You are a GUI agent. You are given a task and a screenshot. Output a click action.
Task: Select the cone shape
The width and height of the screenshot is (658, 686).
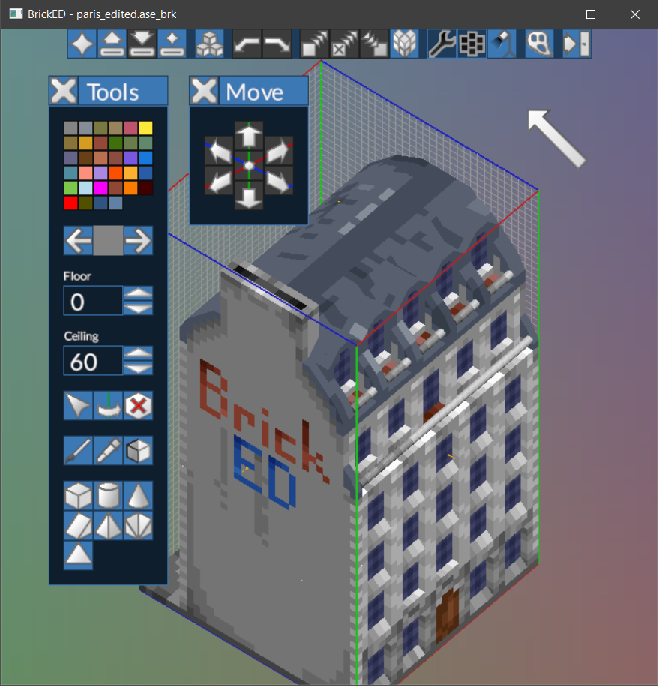138,495
